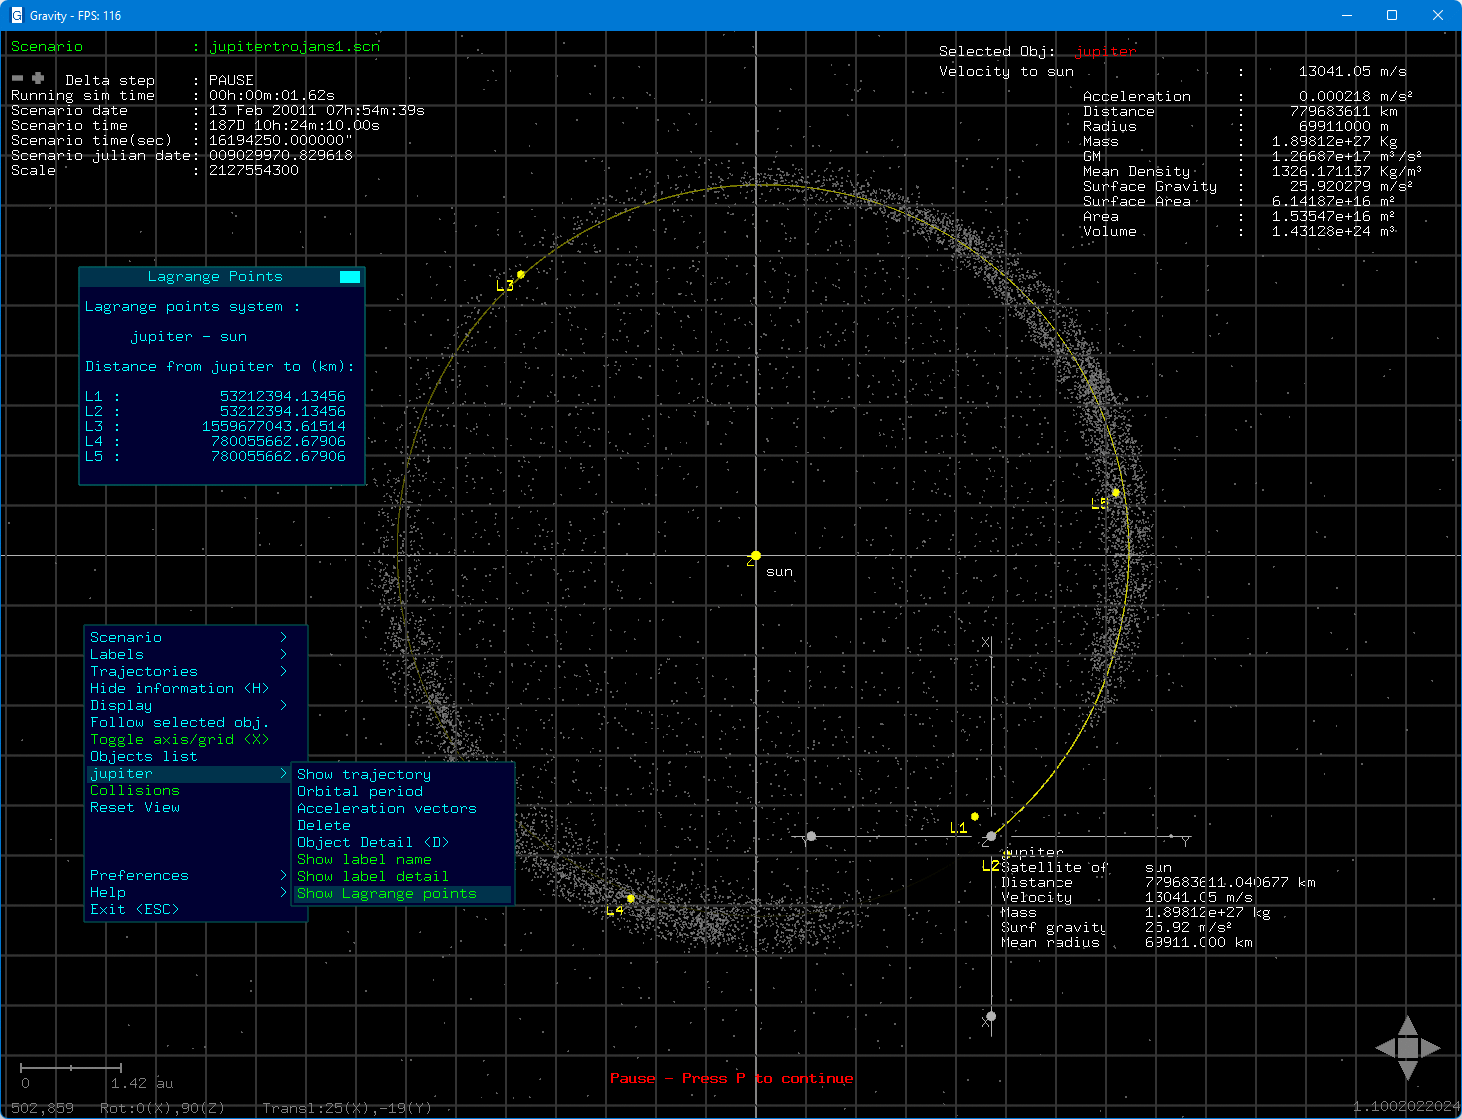The width and height of the screenshot is (1462, 1119).
Task: Pan view right with navigation arrow
Action: click(1431, 1048)
